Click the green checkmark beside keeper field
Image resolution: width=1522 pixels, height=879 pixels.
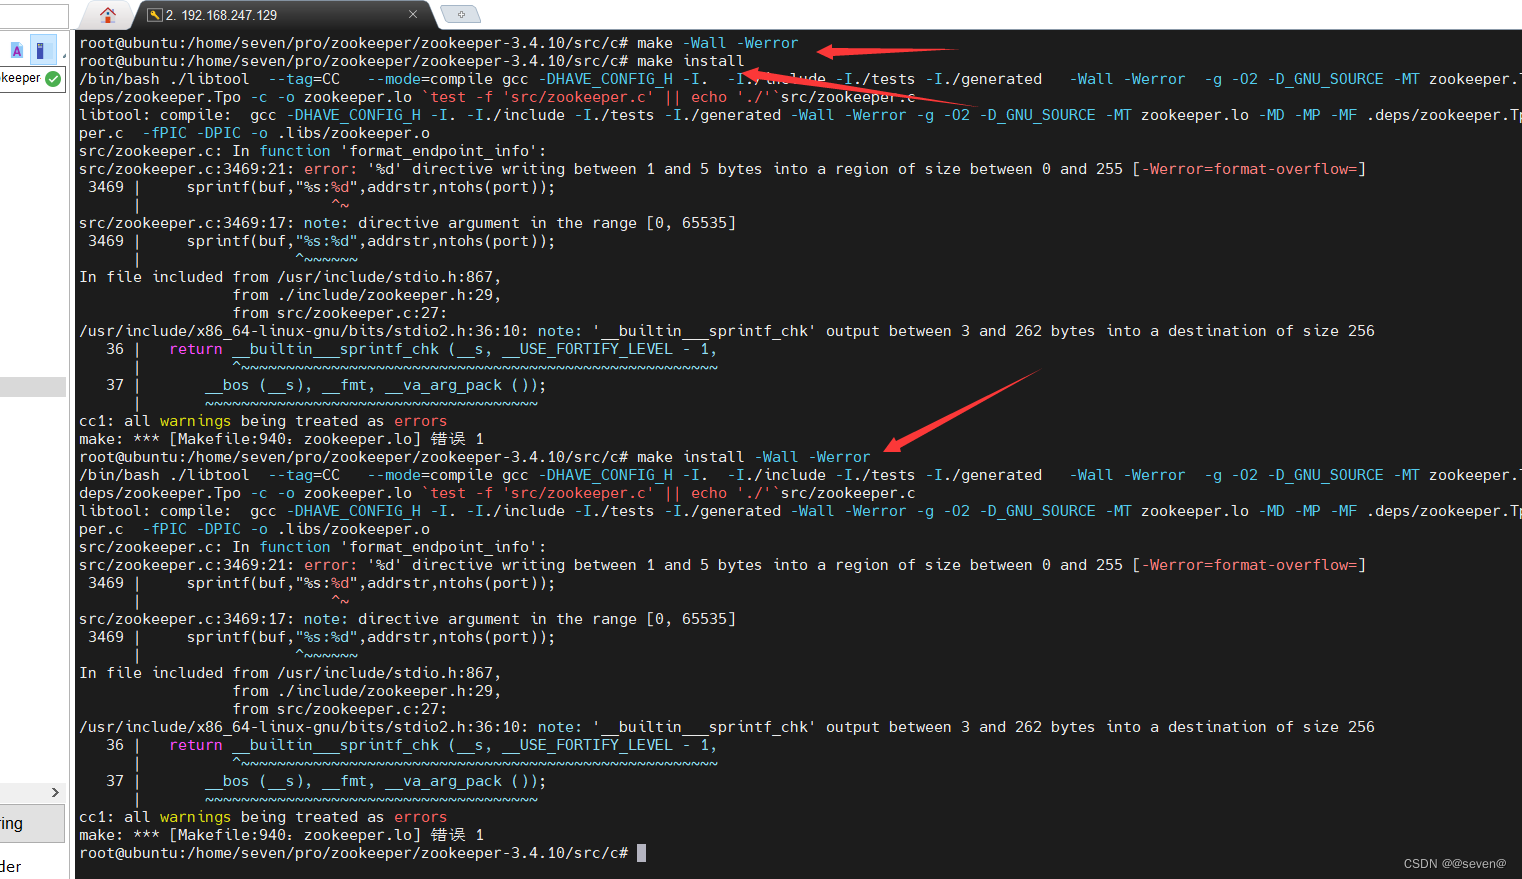(x=53, y=78)
